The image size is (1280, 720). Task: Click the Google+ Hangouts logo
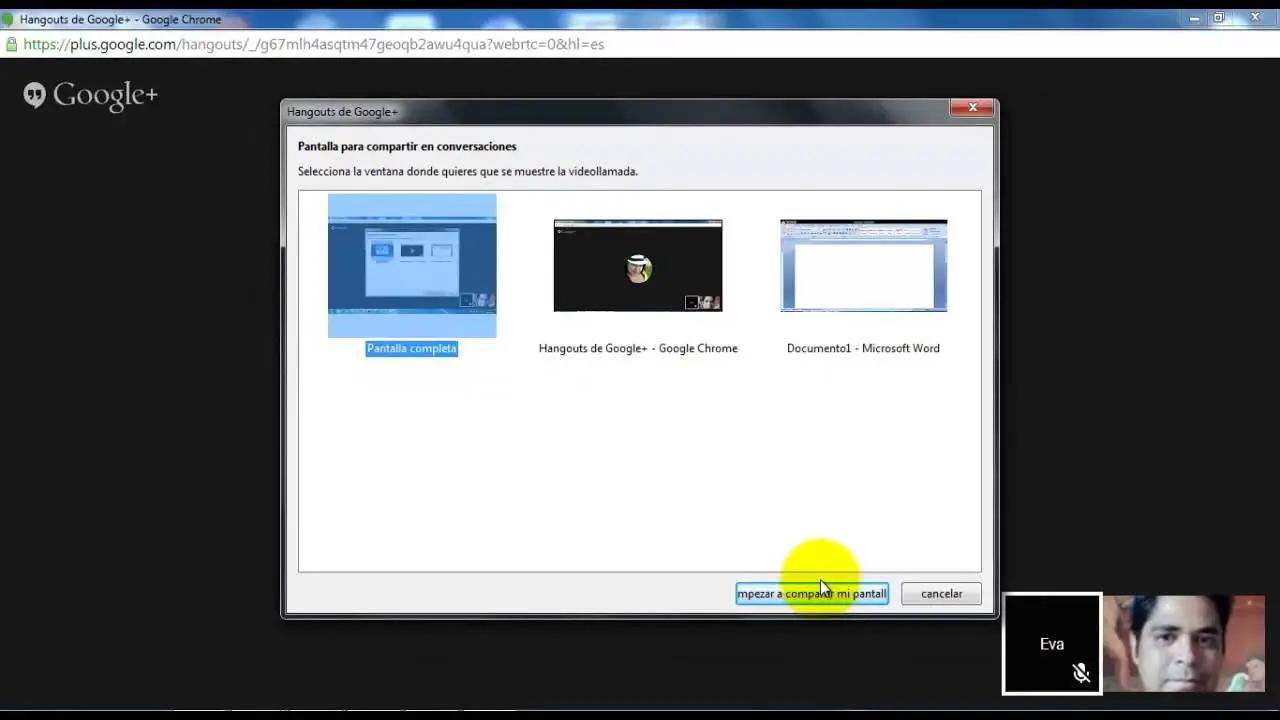click(90, 95)
